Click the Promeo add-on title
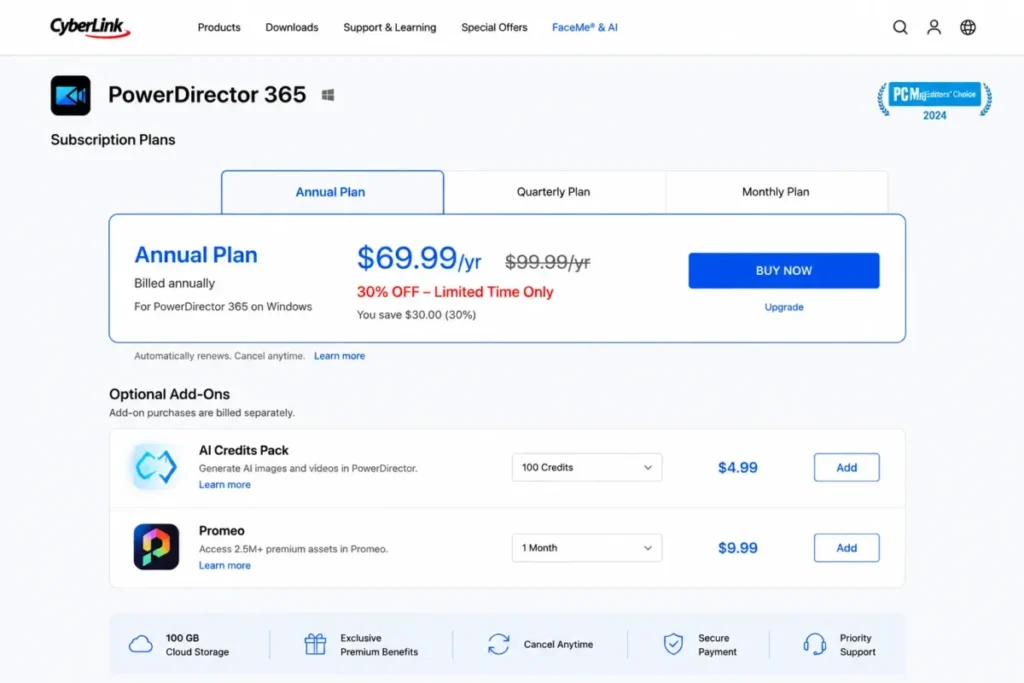The height and width of the screenshot is (683, 1024). click(x=221, y=531)
